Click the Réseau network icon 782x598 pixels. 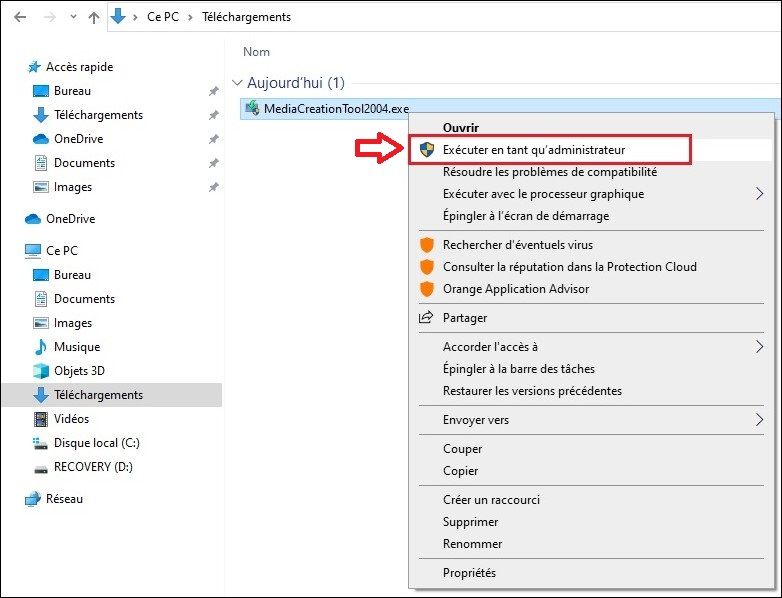[x=33, y=499]
